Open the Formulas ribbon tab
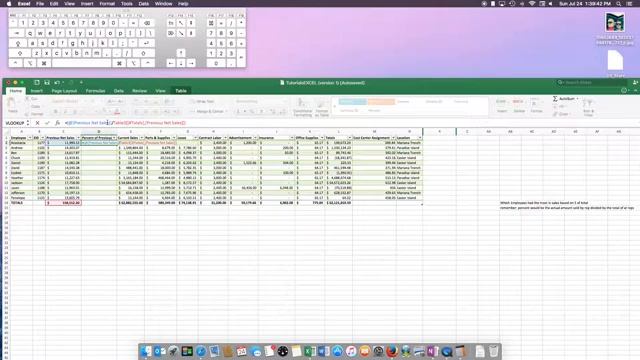Screen dimensions: 640x360 pos(96,91)
